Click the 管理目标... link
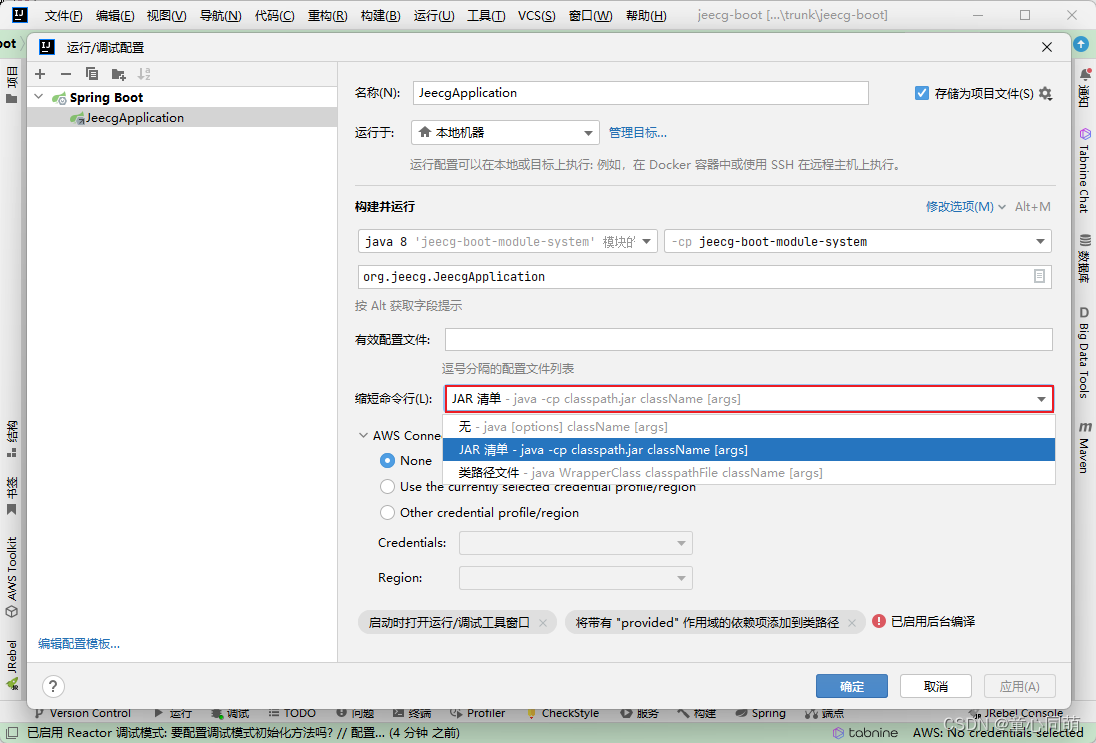The height and width of the screenshot is (743, 1096). point(637,133)
